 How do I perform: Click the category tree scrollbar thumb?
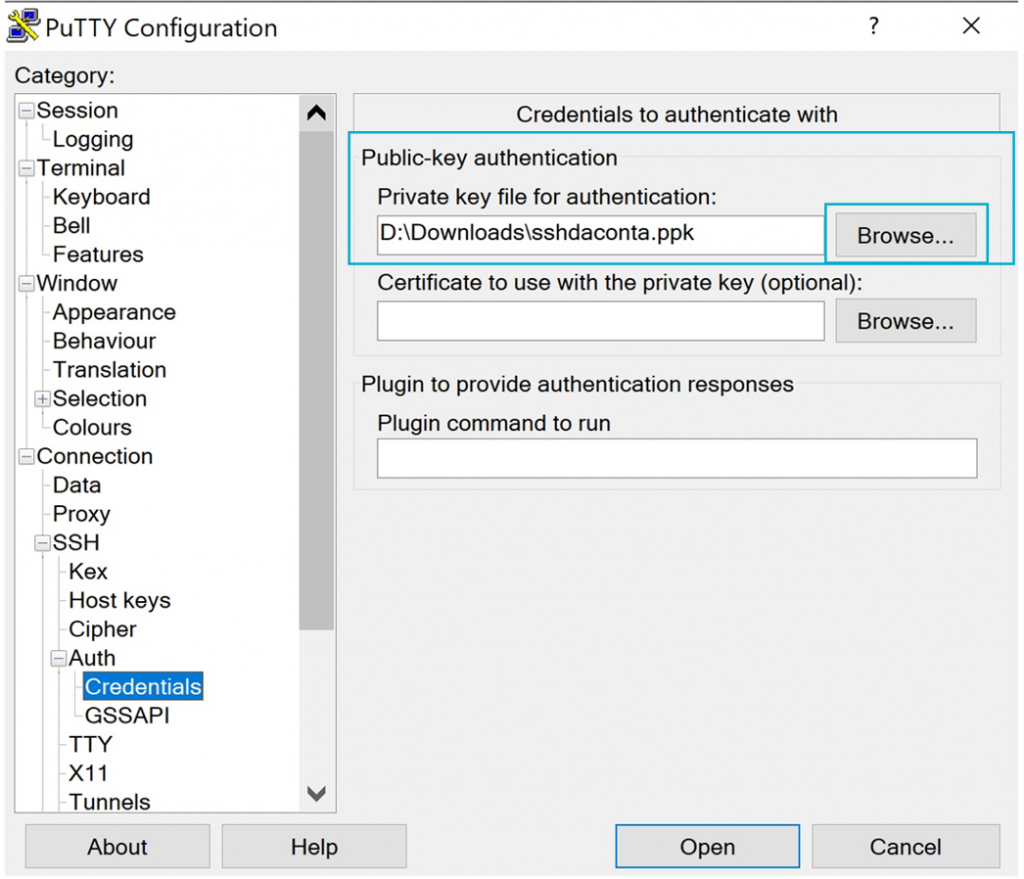pyautogui.click(x=317, y=380)
